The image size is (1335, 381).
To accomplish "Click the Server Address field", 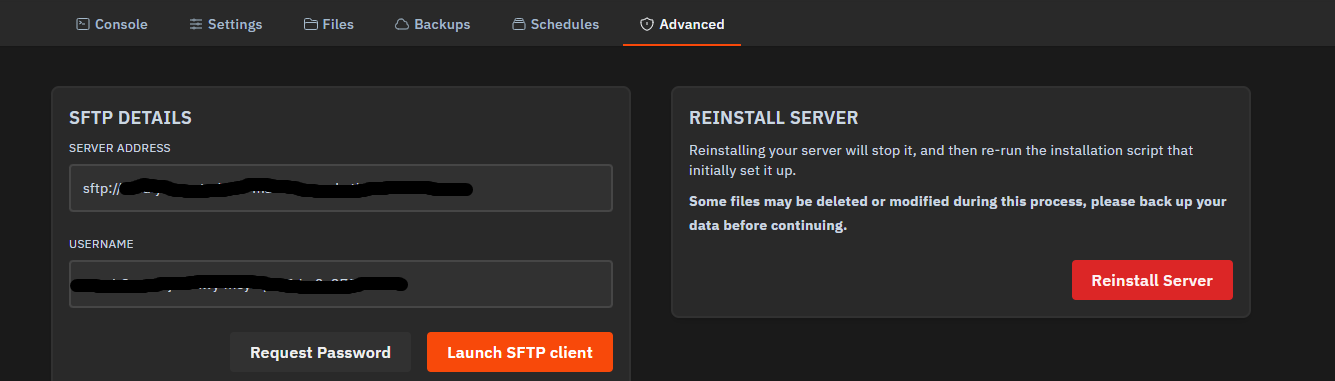I will point(341,188).
